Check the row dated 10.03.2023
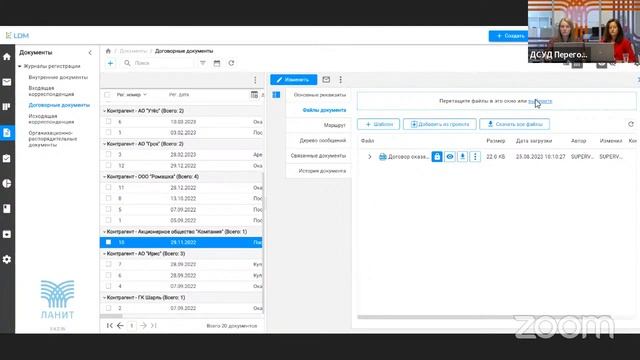 click(x=108, y=122)
